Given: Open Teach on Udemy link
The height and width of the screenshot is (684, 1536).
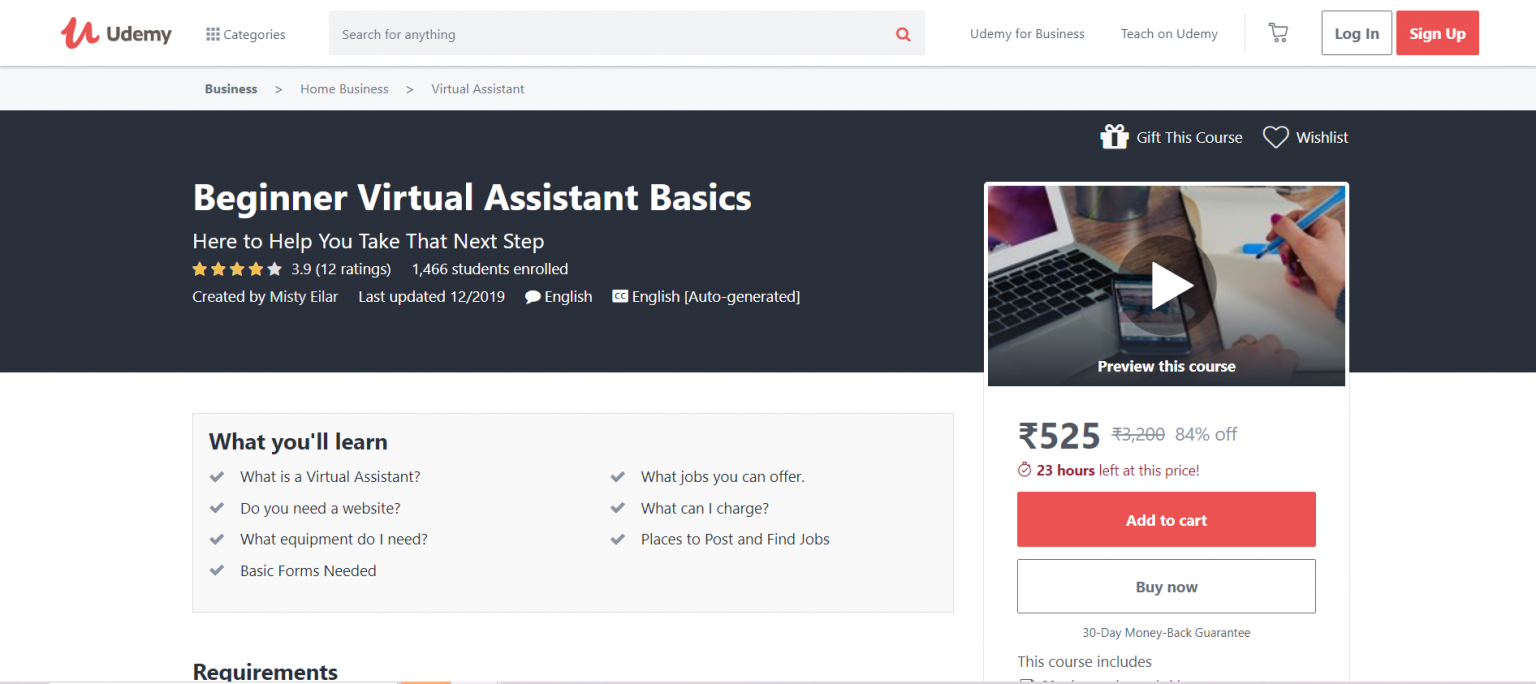Looking at the screenshot, I should [x=1169, y=34].
